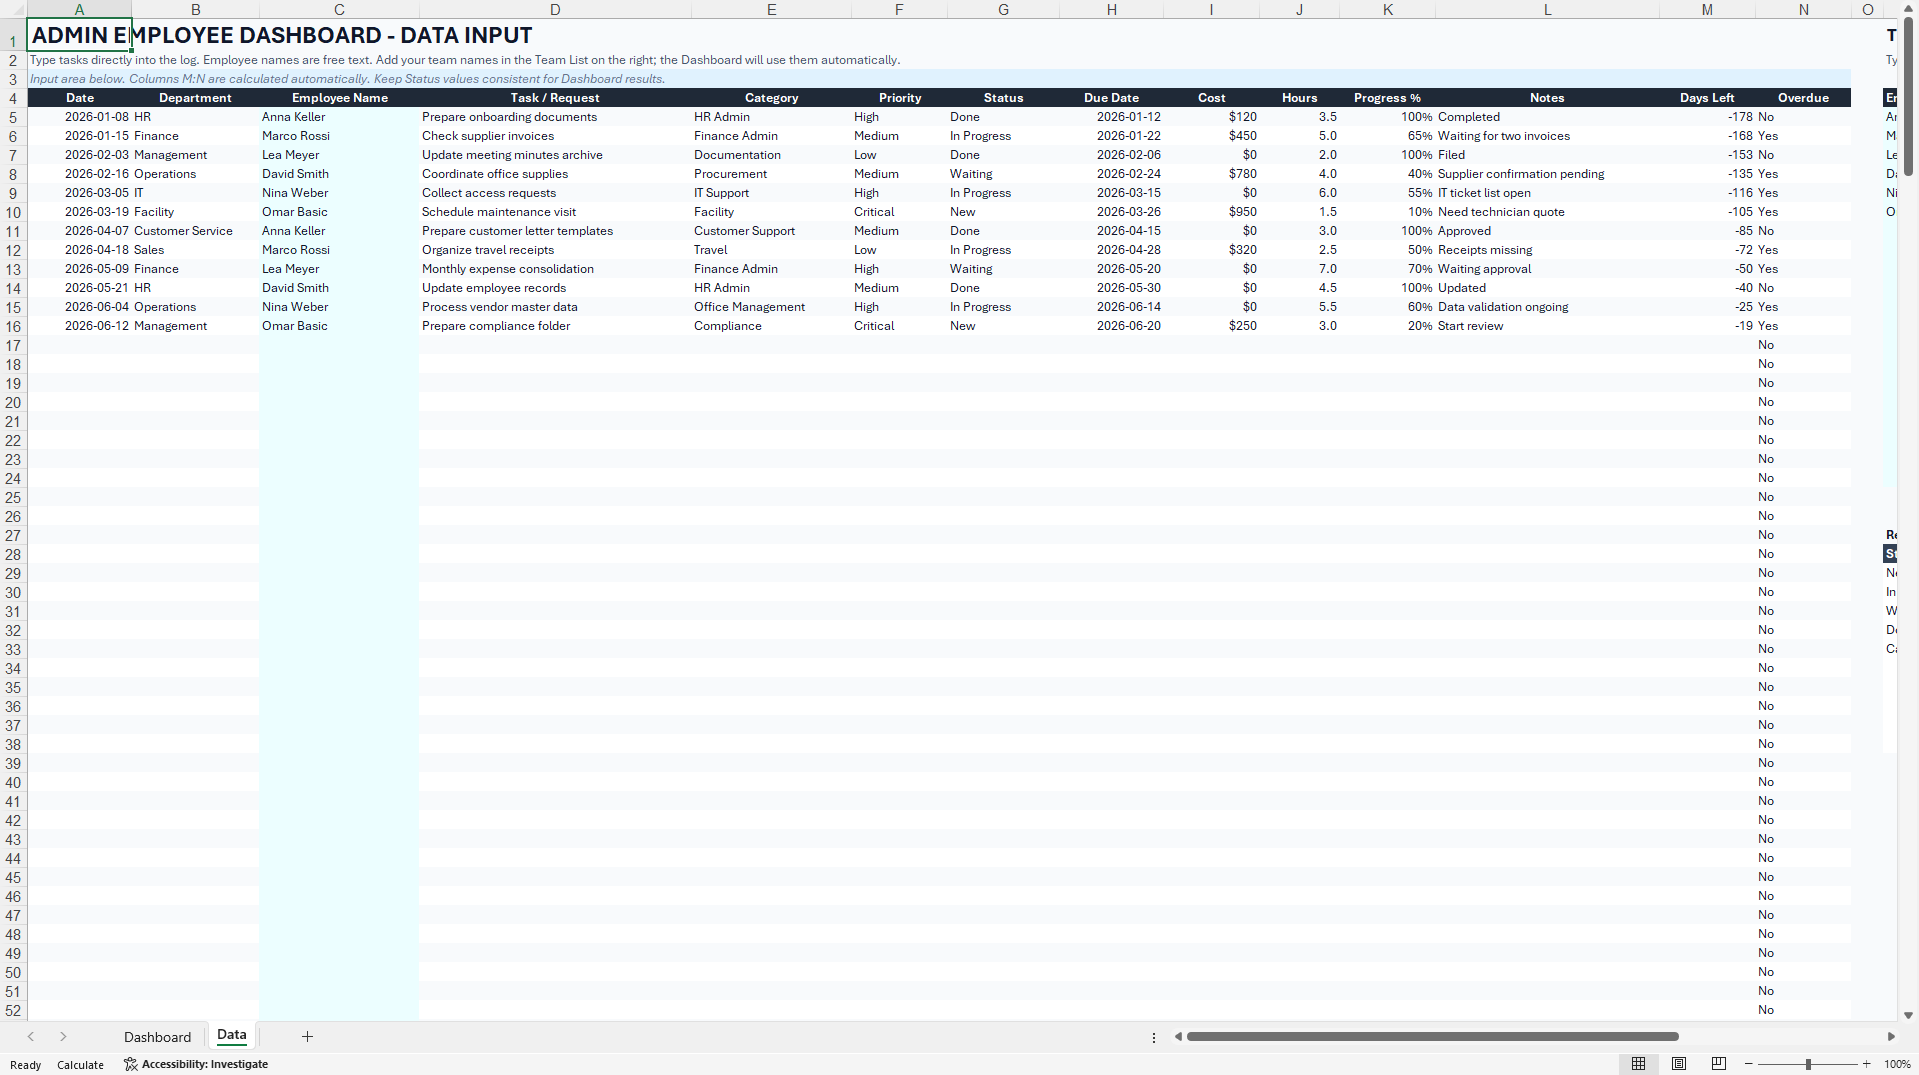Click the horizontal scrollbar thumb
The image size is (1919, 1075).
(1432, 1037)
